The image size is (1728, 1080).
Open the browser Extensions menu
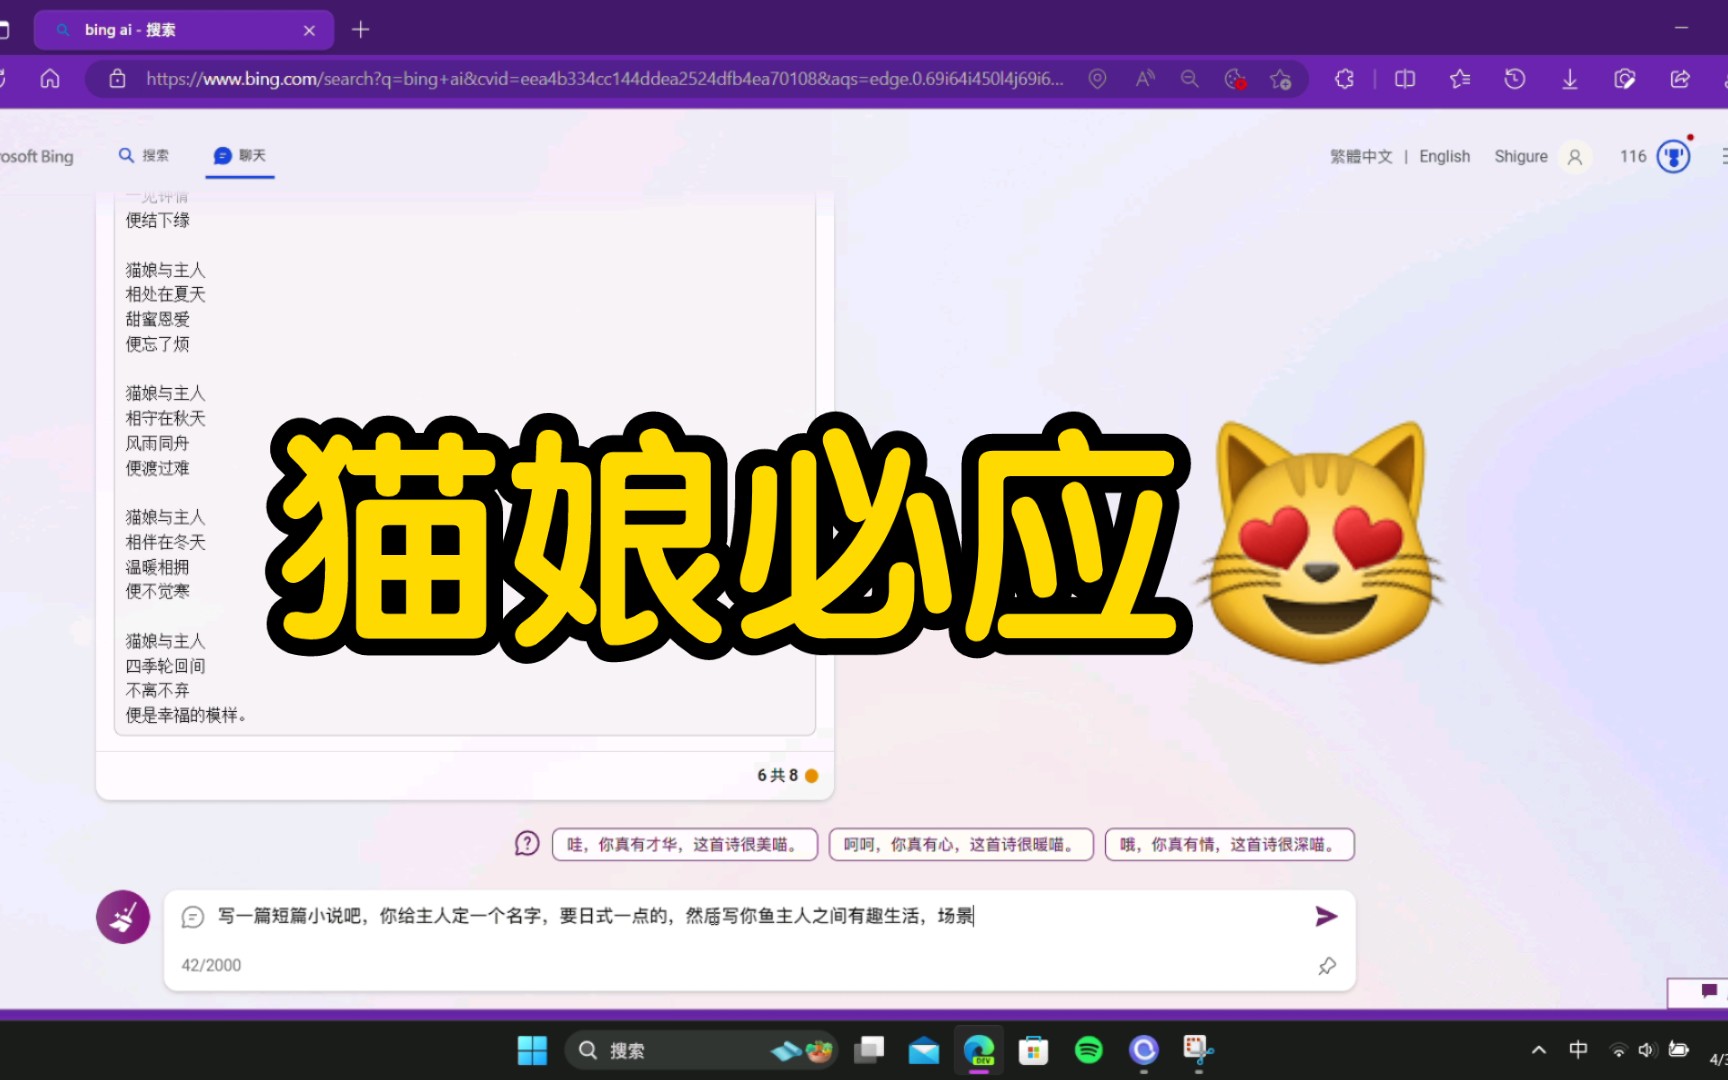point(1345,79)
